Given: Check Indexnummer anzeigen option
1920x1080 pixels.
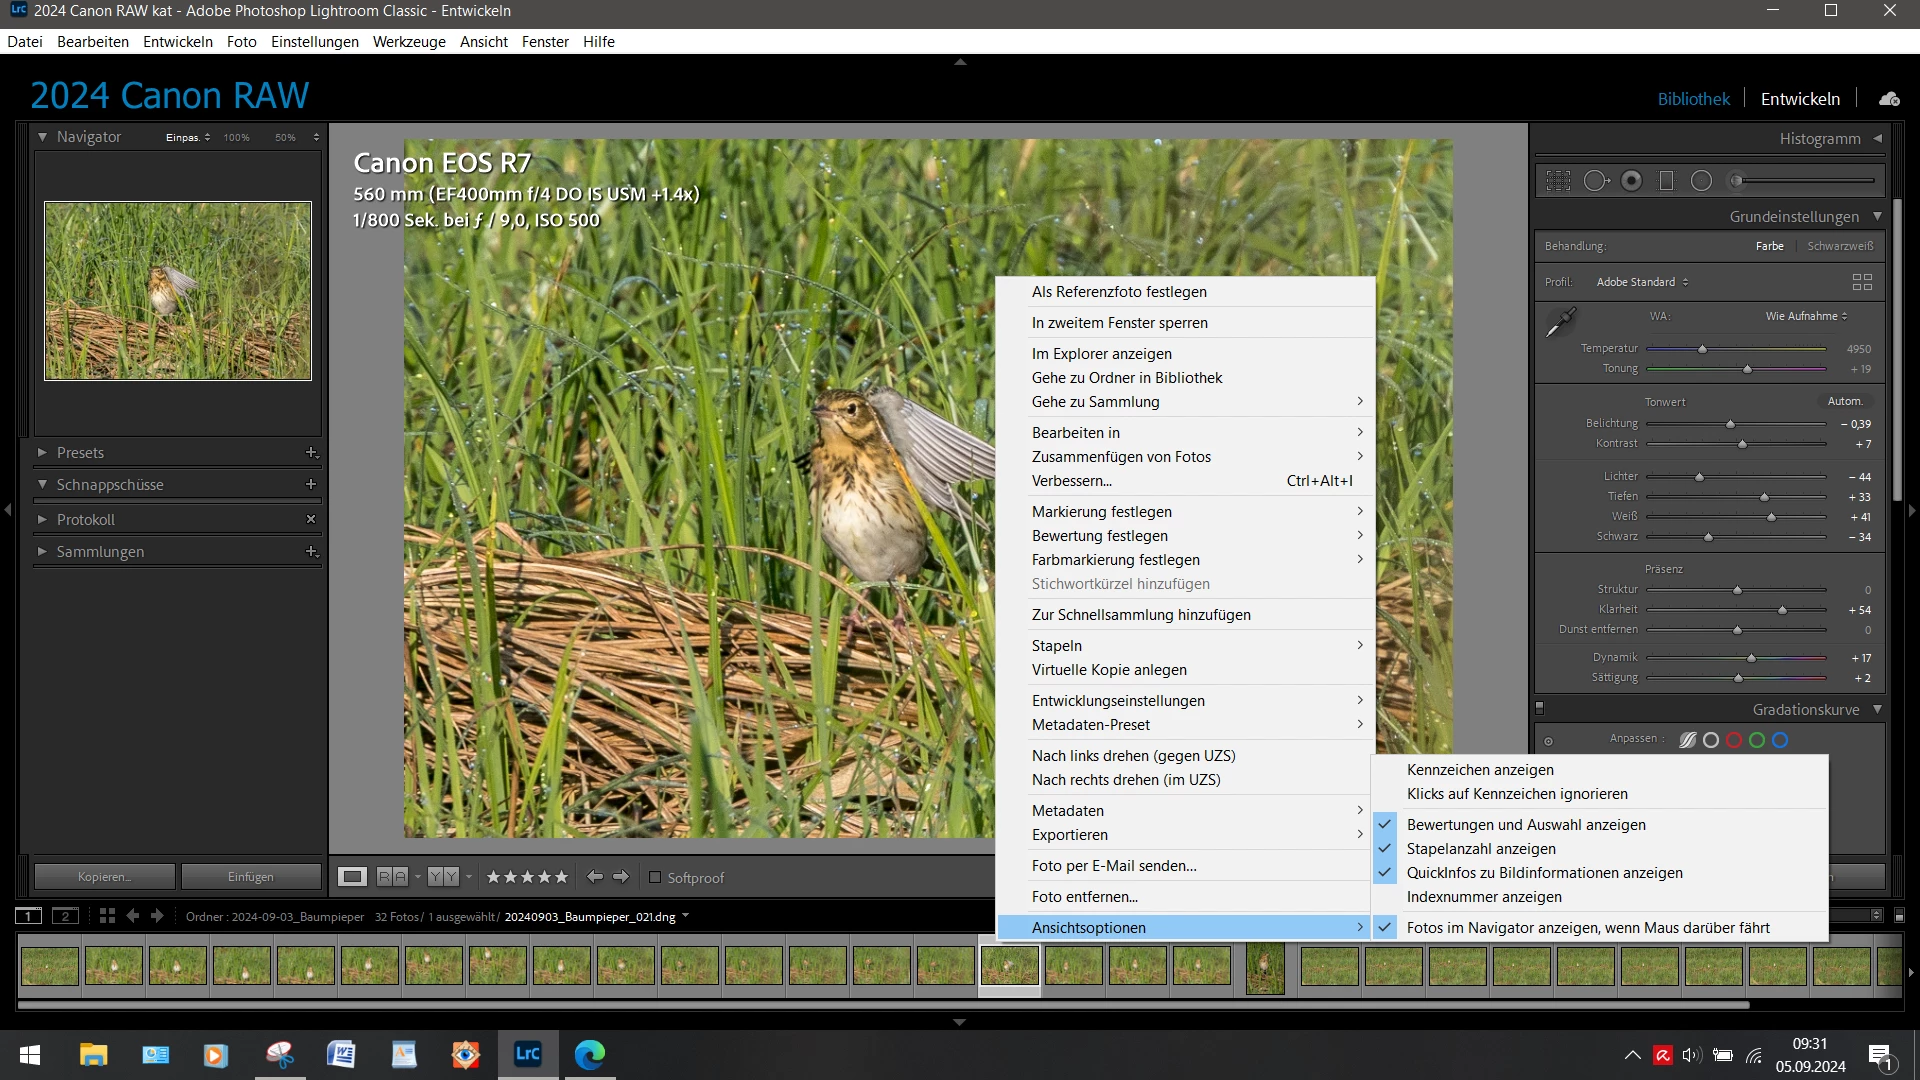Looking at the screenshot, I should pyautogui.click(x=1483, y=897).
